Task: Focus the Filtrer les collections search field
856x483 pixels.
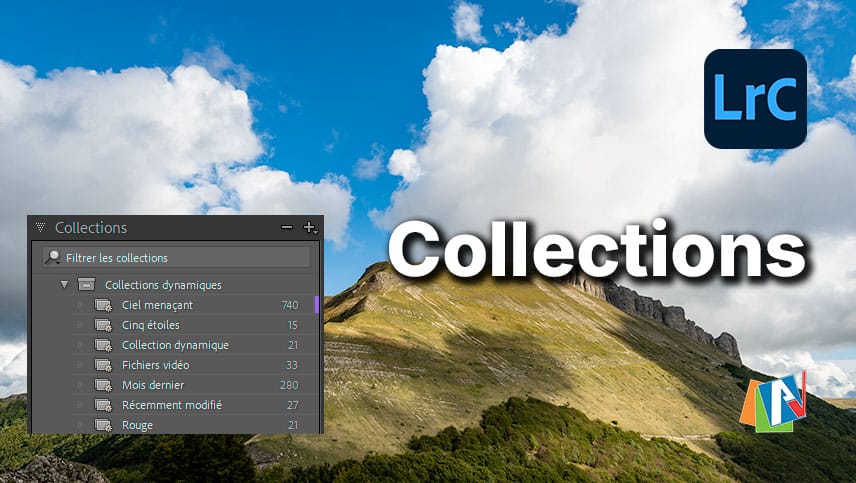Action: point(176,258)
